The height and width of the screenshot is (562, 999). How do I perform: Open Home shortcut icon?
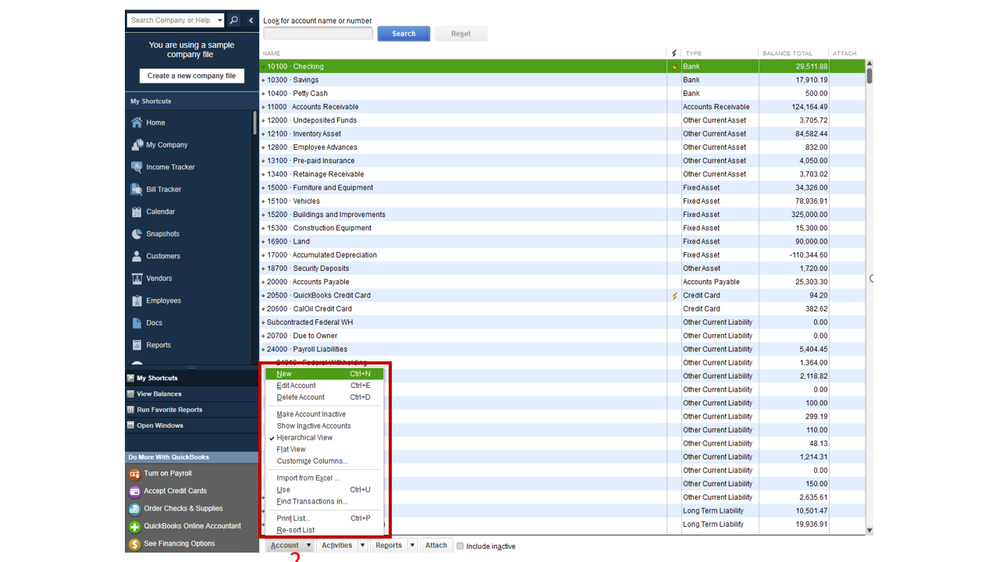(x=137, y=122)
